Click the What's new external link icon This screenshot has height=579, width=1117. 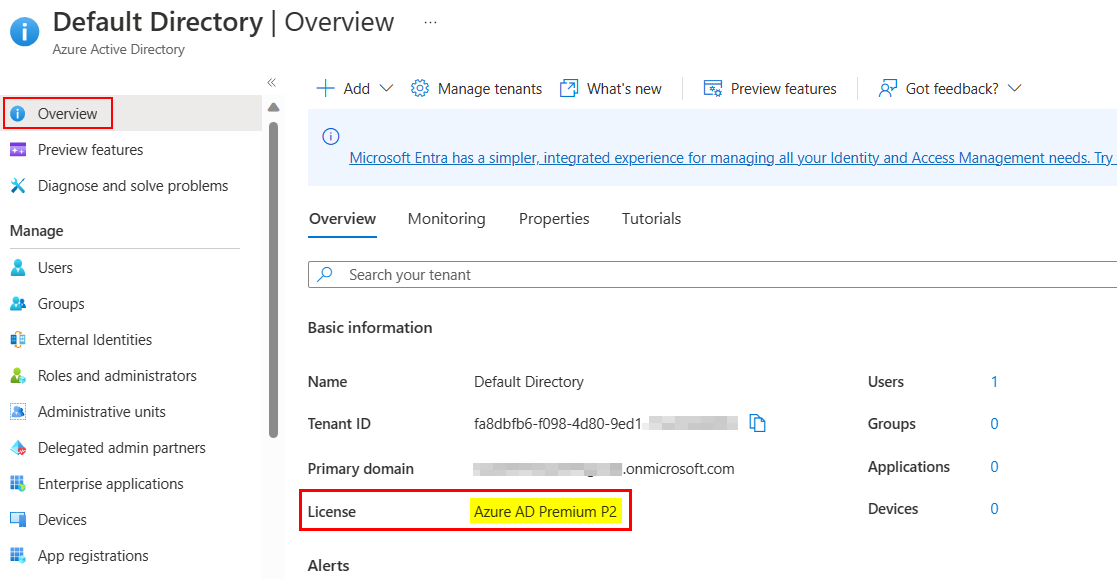pyautogui.click(x=568, y=88)
